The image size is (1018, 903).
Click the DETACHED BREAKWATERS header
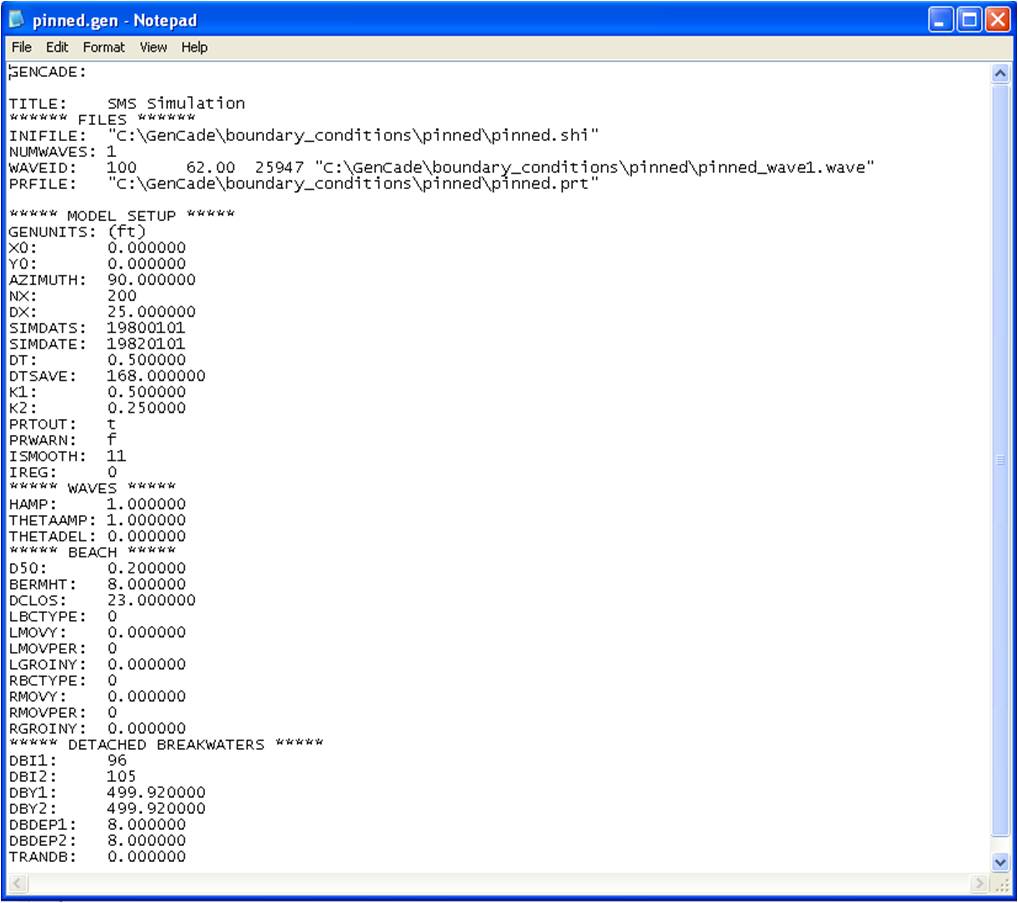point(166,745)
